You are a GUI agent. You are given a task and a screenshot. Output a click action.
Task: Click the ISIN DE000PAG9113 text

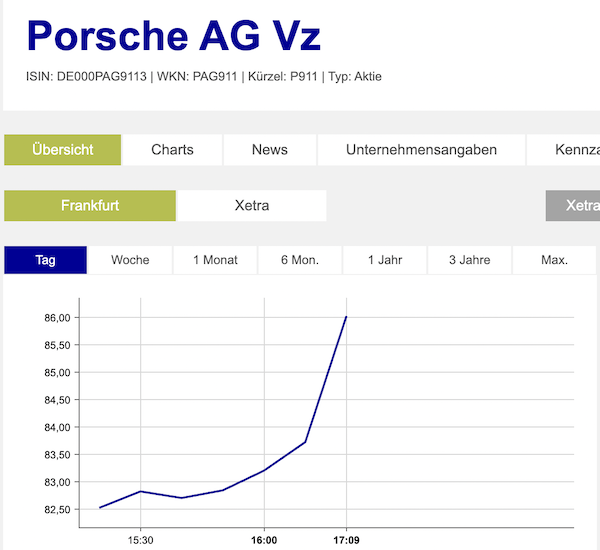[x=86, y=77]
